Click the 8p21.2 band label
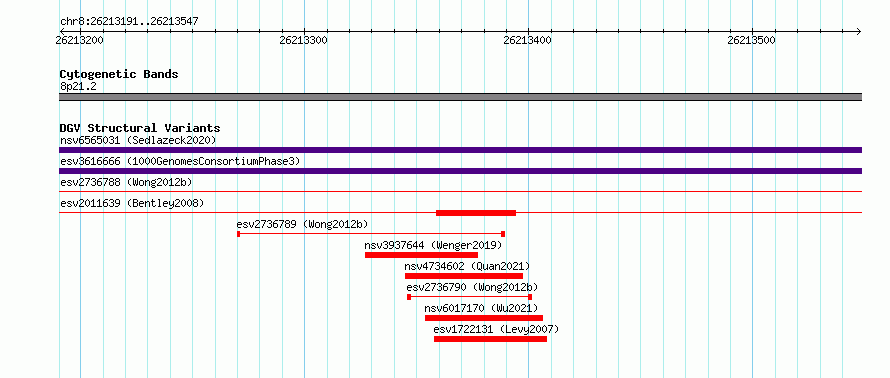890x378 pixels. click(78, 86)
